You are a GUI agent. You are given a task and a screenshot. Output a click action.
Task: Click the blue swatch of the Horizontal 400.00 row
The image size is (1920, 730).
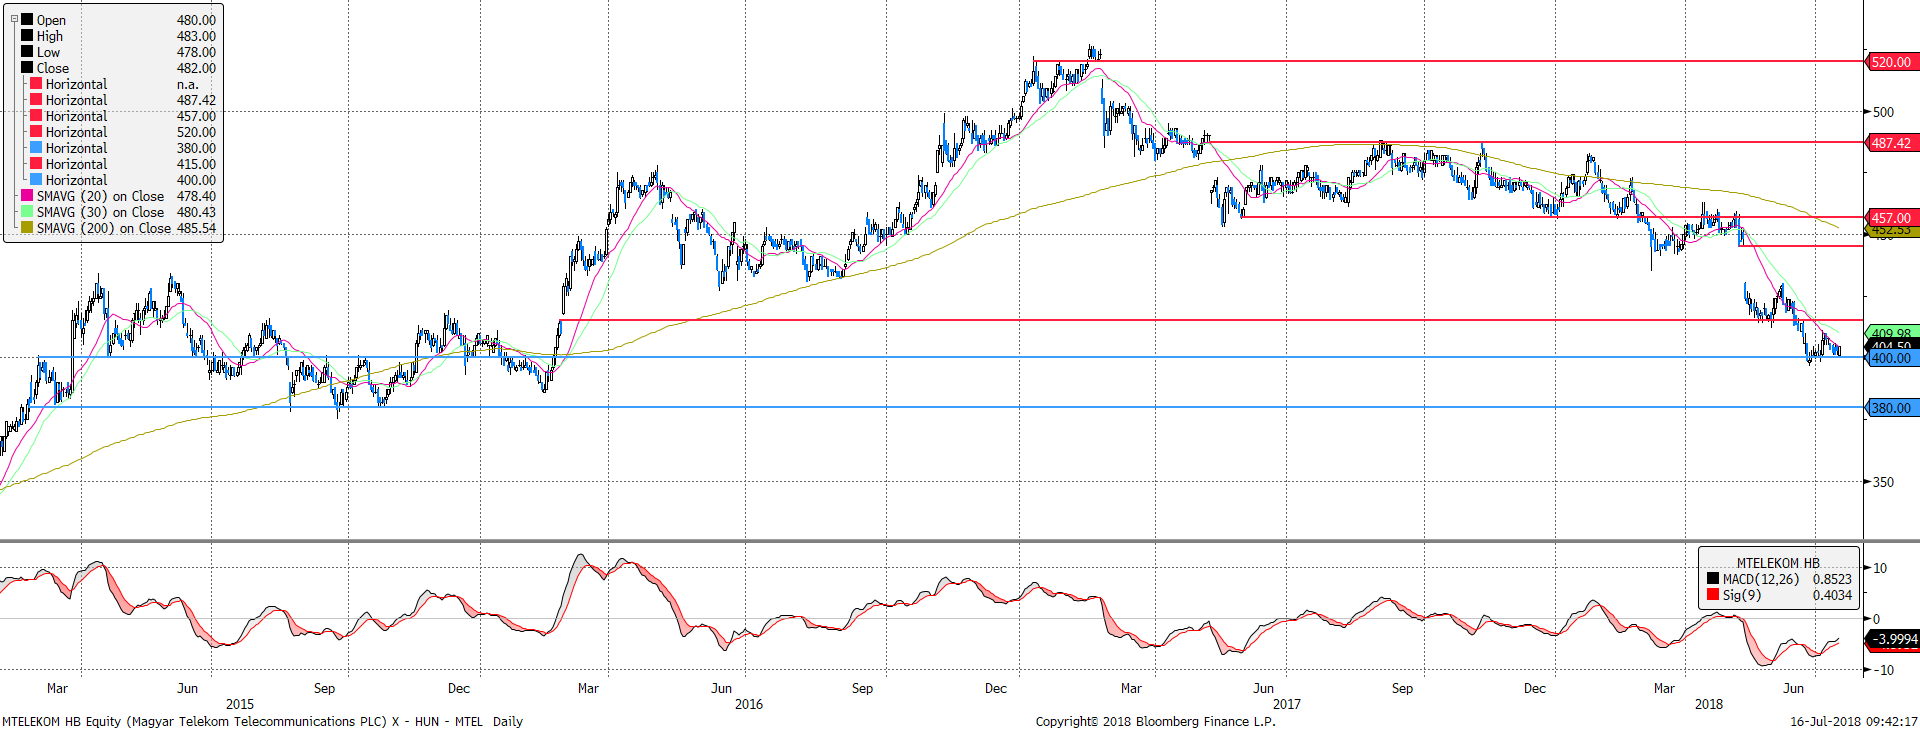tap(36, 179)
